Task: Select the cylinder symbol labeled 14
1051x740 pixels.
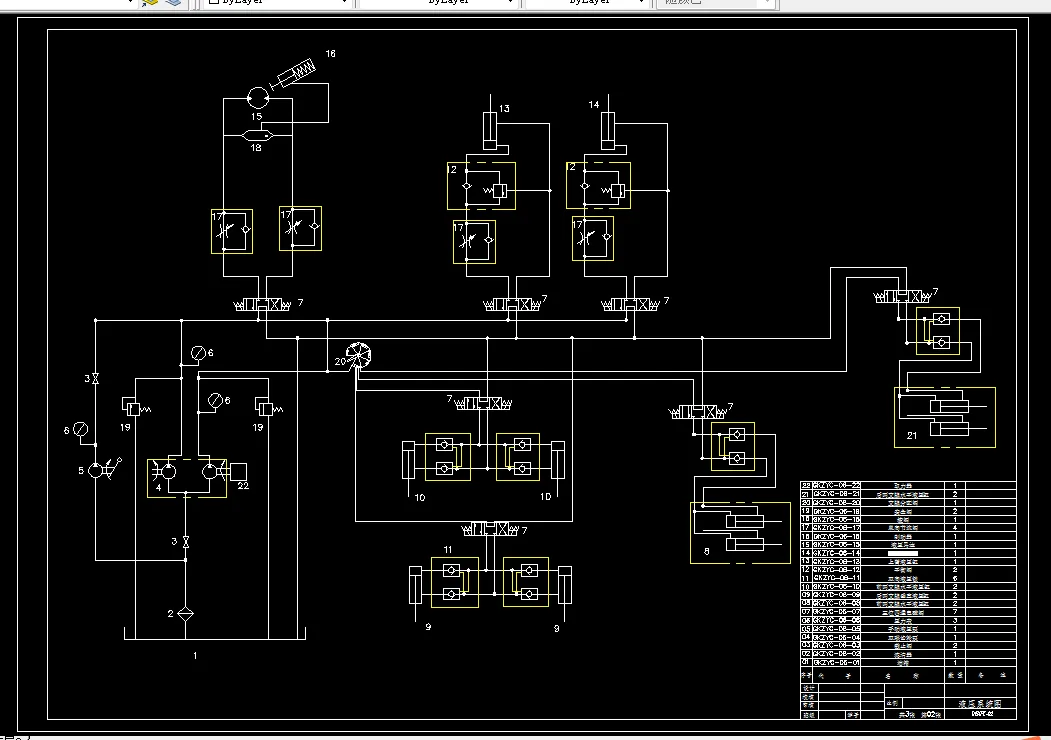Action: point(608,131)
